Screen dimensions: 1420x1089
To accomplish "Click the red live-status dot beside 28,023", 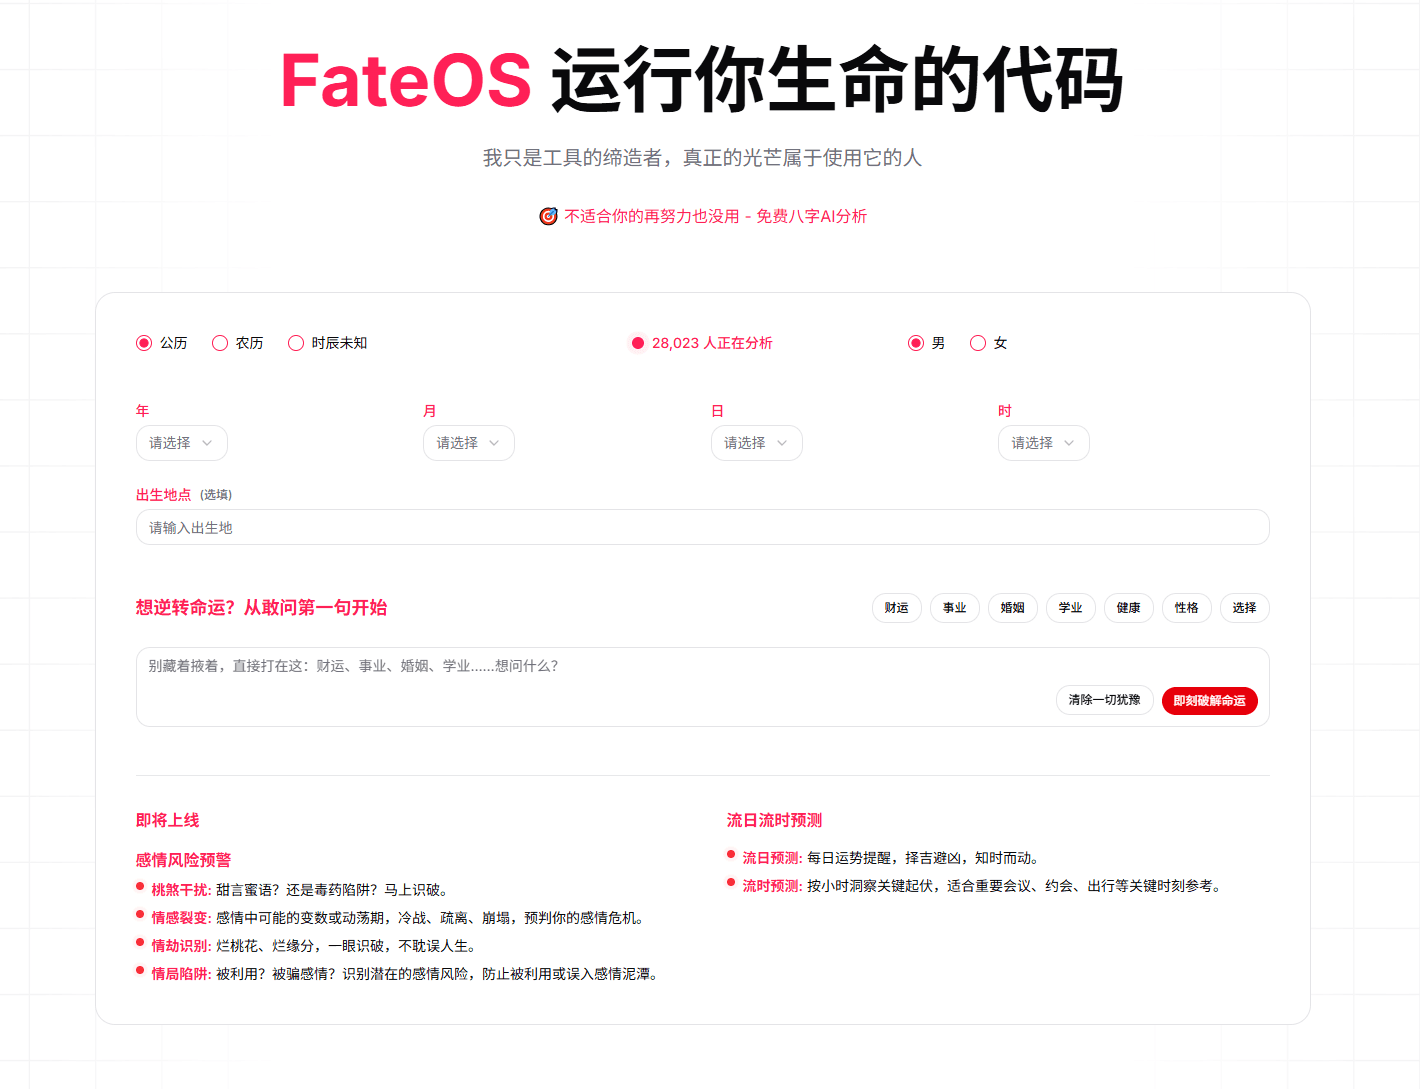I will coord(638,343).
